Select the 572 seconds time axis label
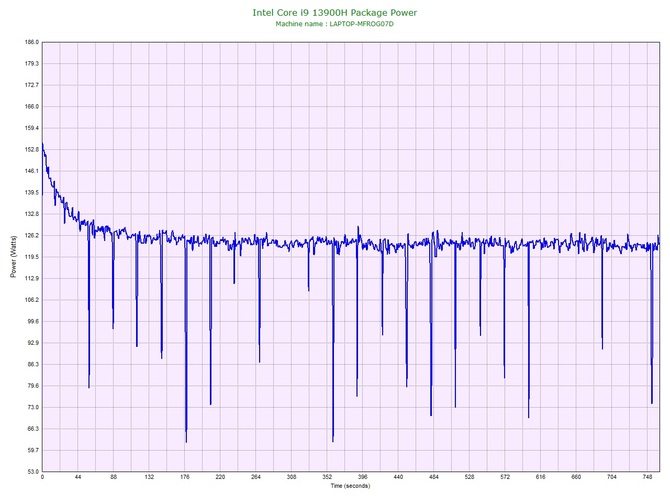This screenshot has height=503, width=670. click(505, 477)
